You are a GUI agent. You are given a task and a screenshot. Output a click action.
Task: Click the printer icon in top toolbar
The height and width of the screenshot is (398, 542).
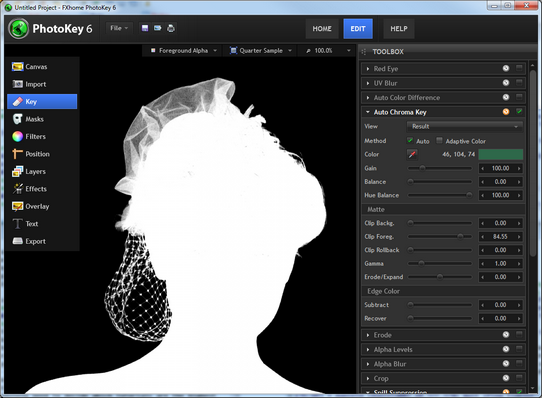[171, 28]
